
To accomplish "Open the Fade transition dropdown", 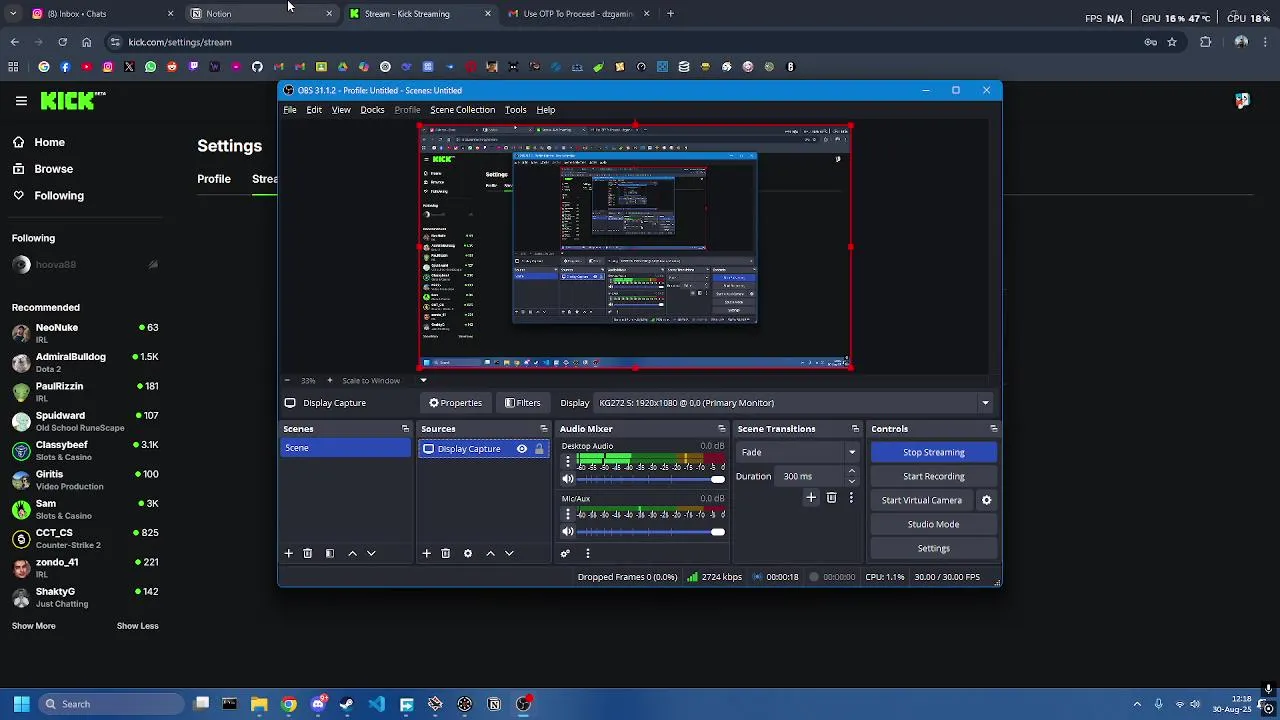I will click(x=798, y=452).
